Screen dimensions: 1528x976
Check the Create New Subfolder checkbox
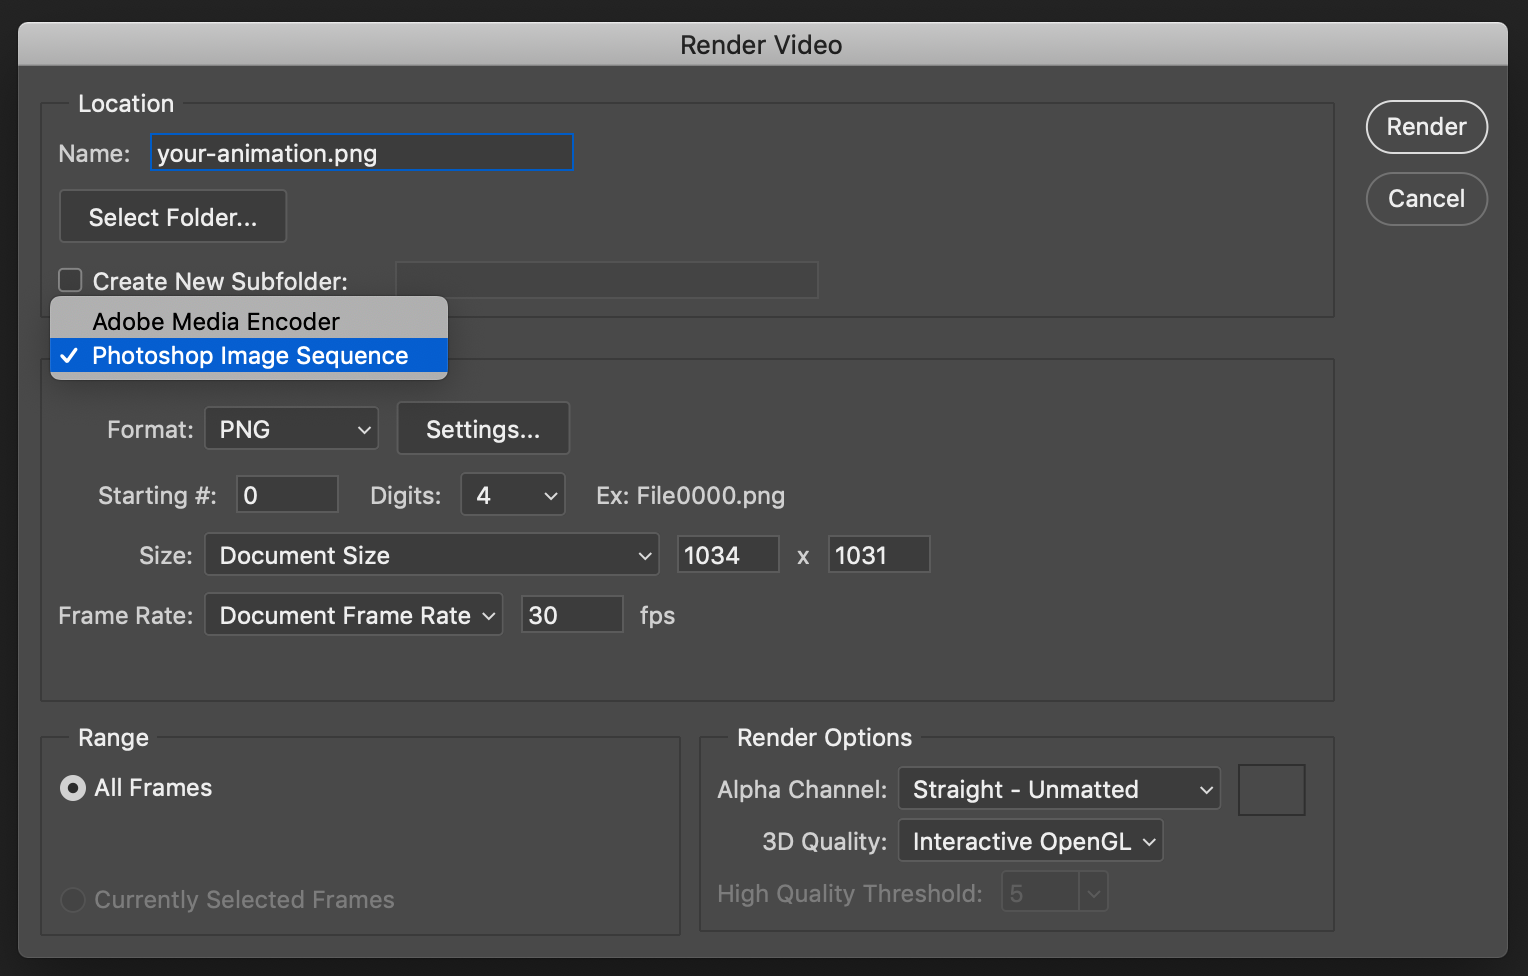[70, 280]
